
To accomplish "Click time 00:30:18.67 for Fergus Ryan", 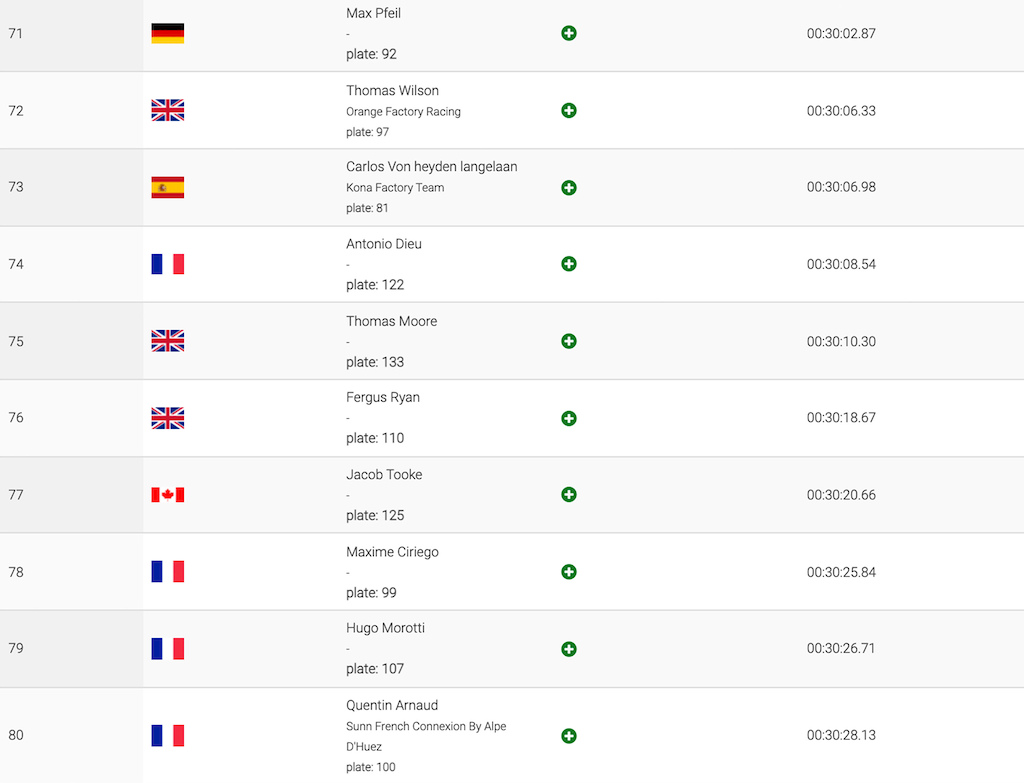I will pyautogui.click(x=841, y=418).
